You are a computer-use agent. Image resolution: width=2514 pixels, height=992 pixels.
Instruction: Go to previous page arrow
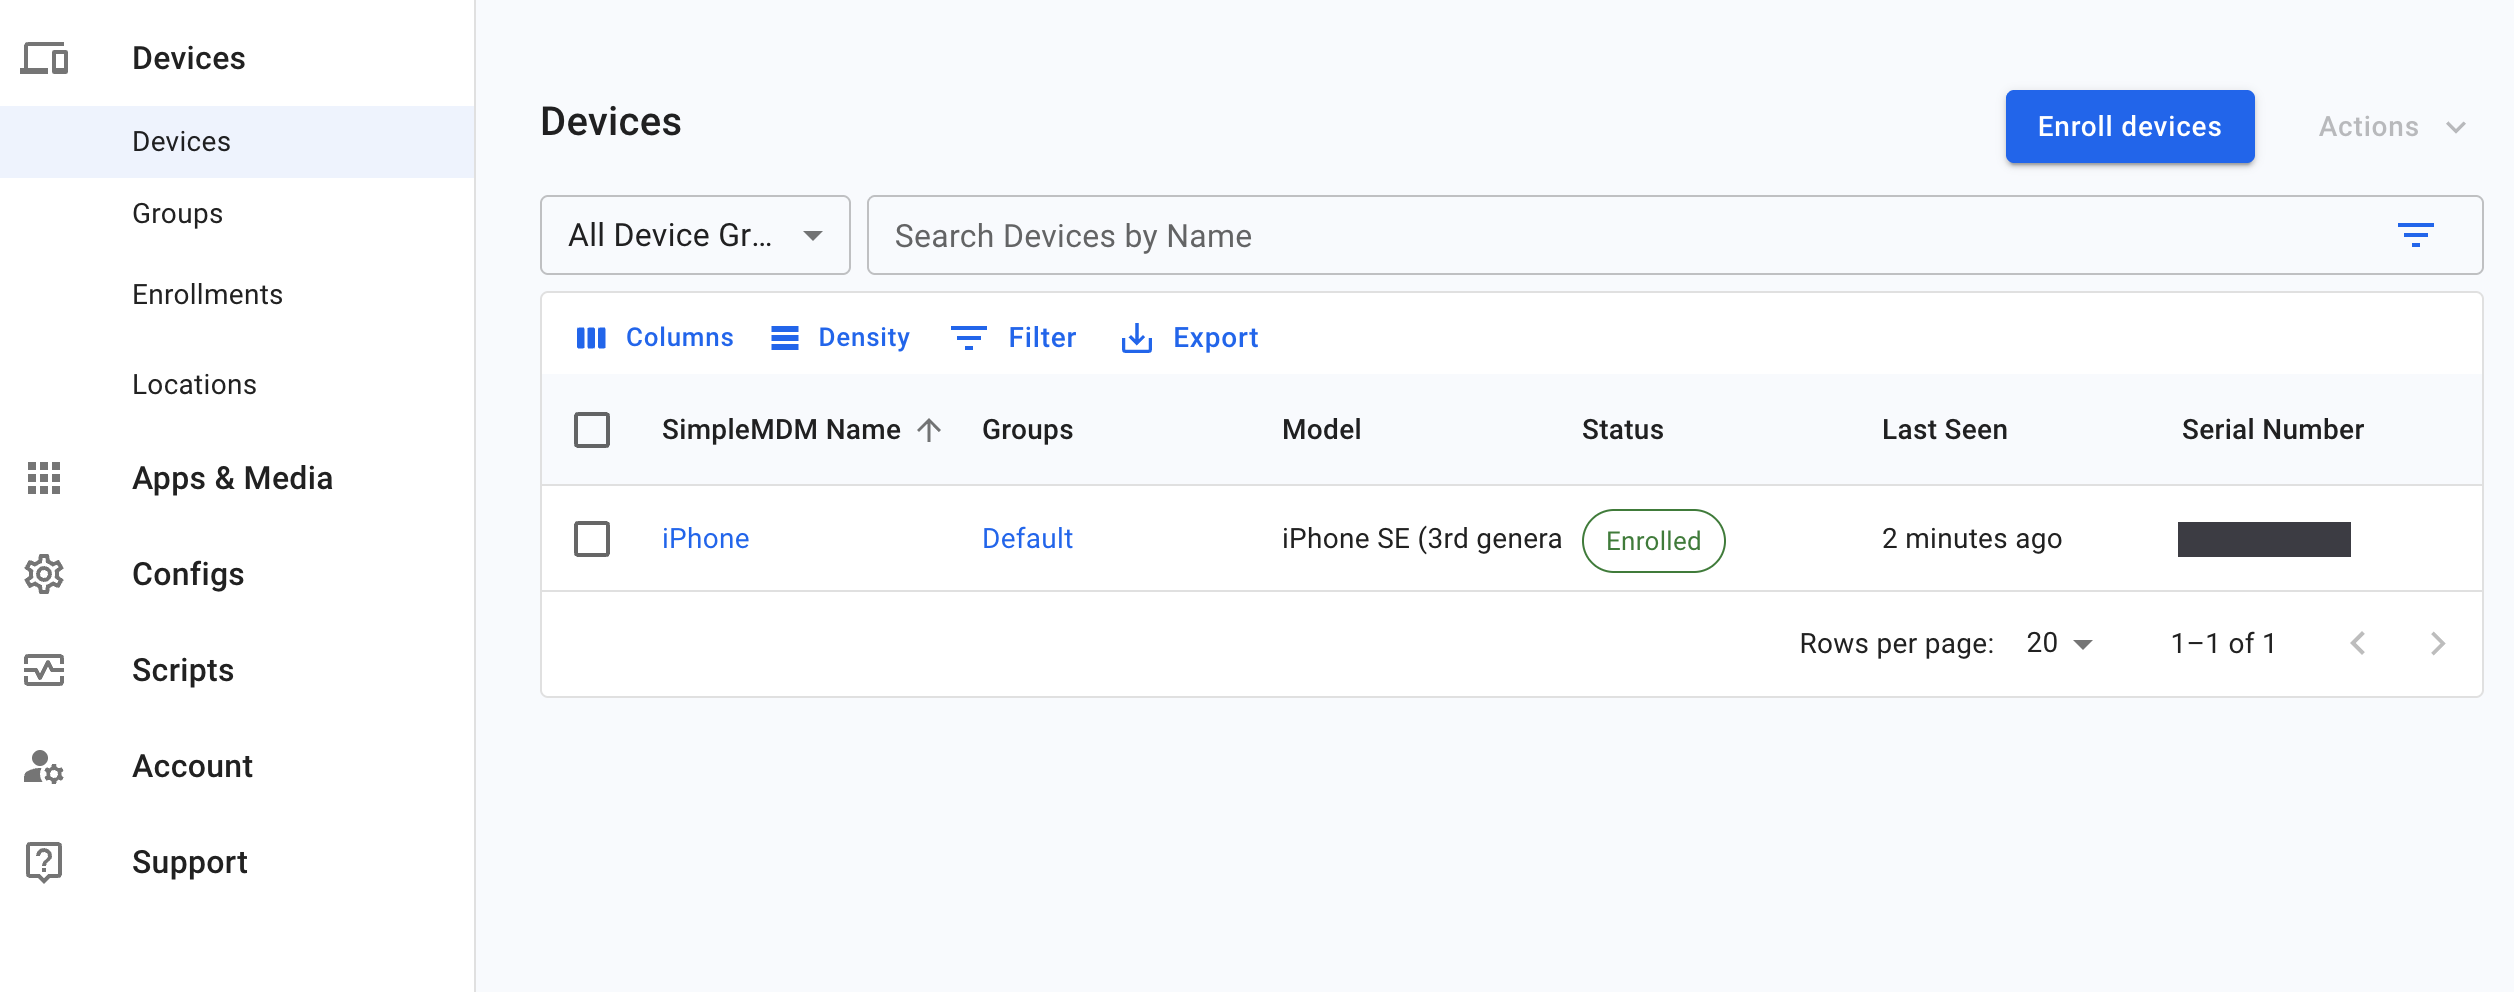(2358, 643)
